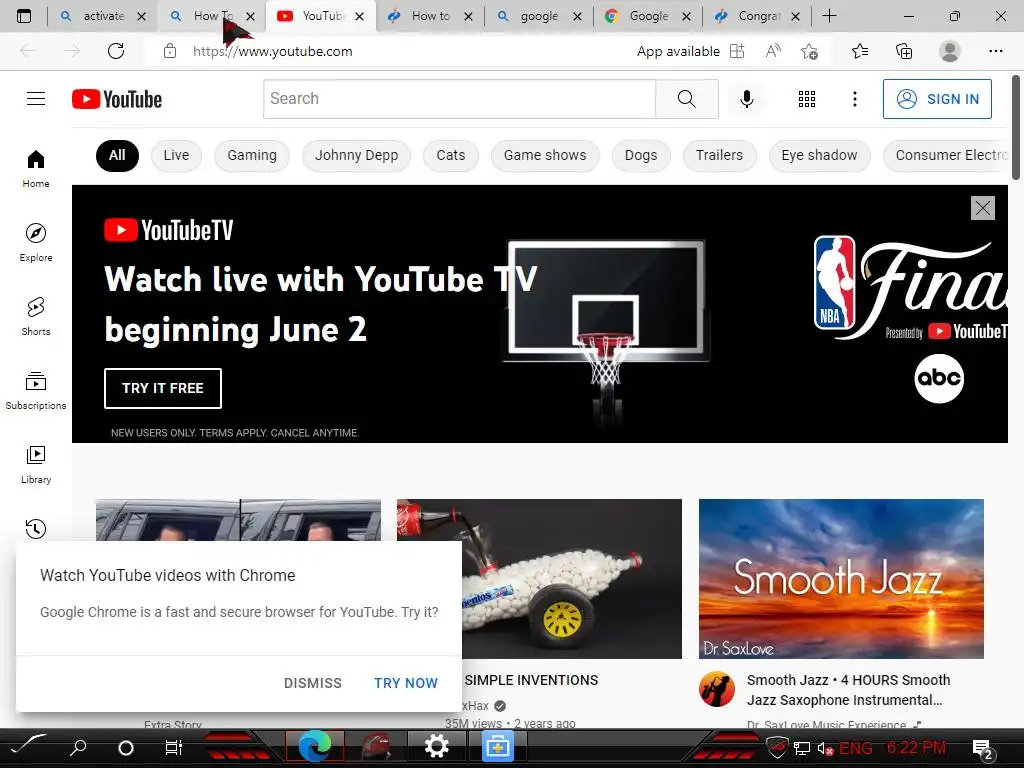The width and height of the screenshot is (1024, 768).
Task: Open YouTube settings three-dot menu
Action: click(854, 99)
